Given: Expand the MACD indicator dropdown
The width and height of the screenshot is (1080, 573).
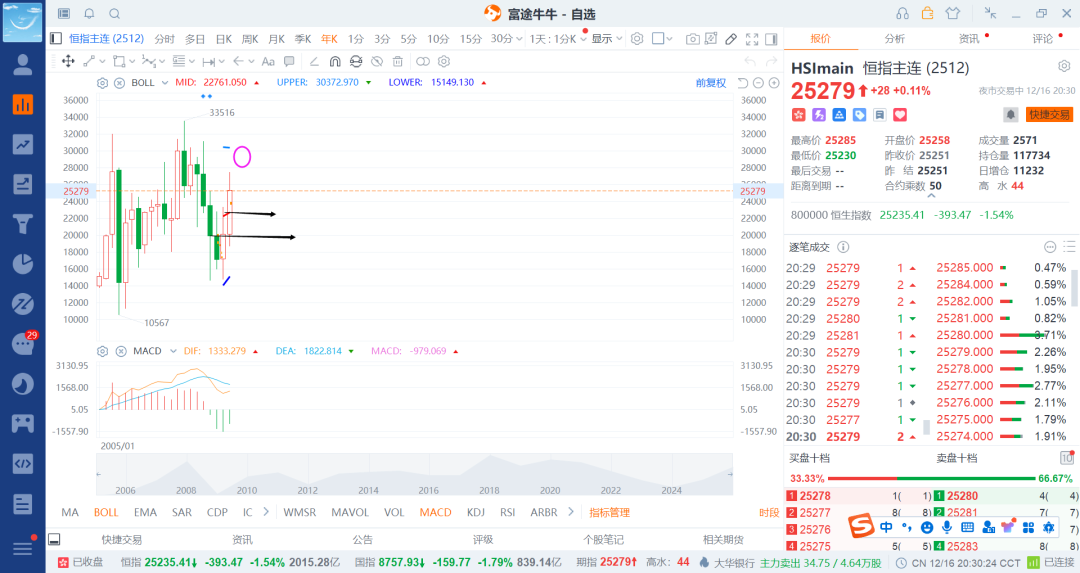Looking at the screenshot, I should click(173, 351).
